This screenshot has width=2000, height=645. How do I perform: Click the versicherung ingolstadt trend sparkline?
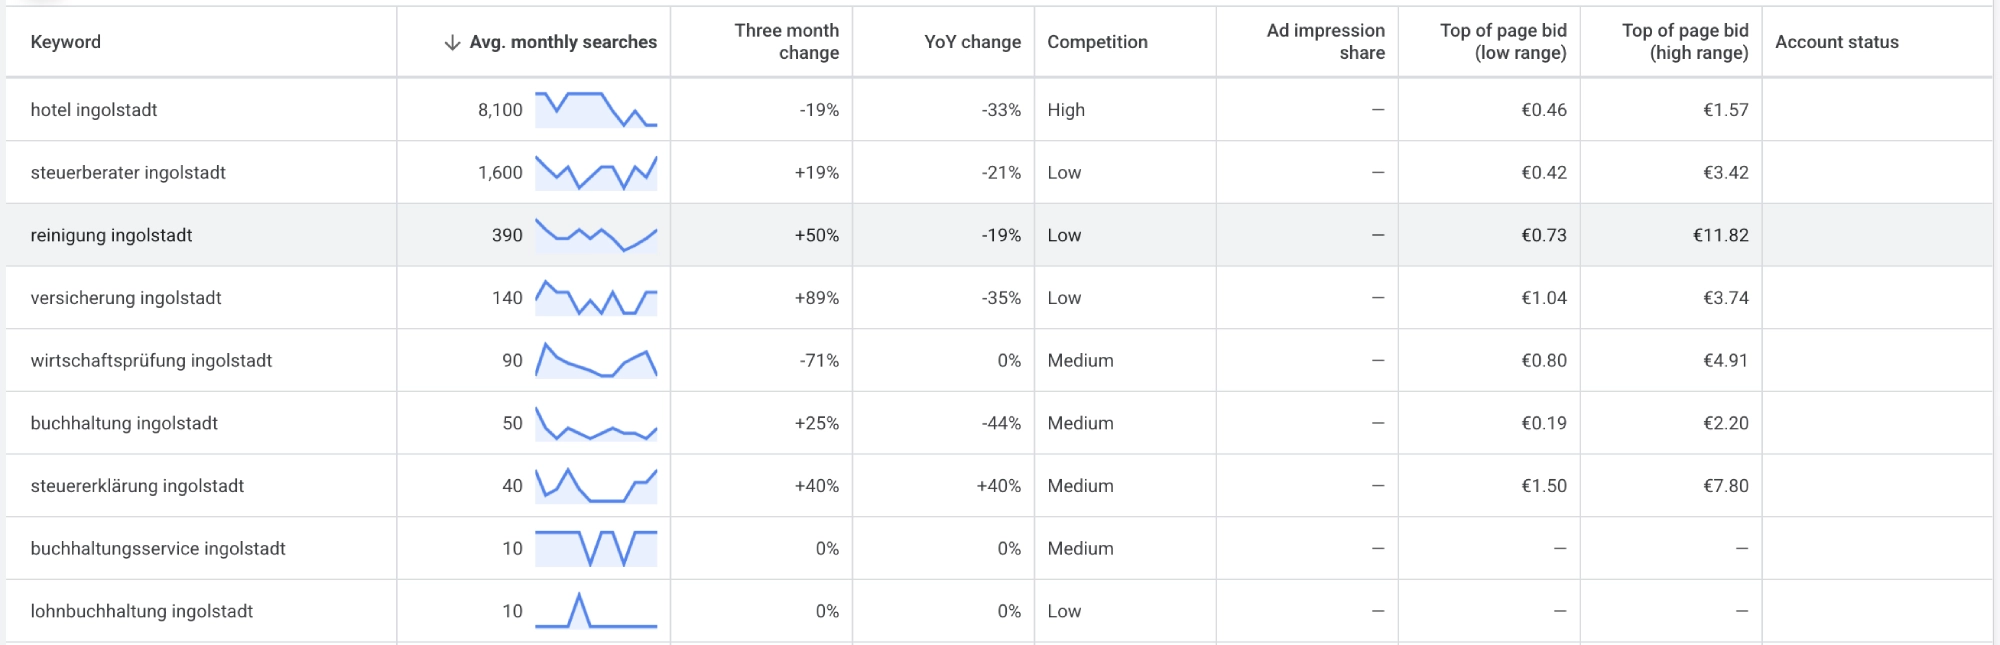[596, 298]
